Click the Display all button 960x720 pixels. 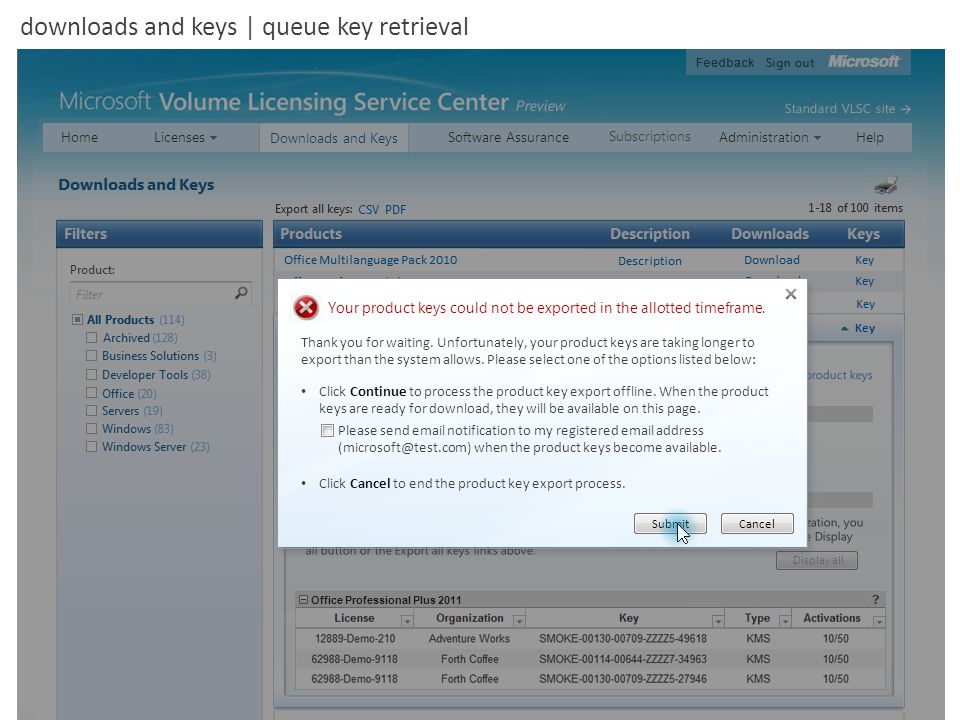pos(817,560)
